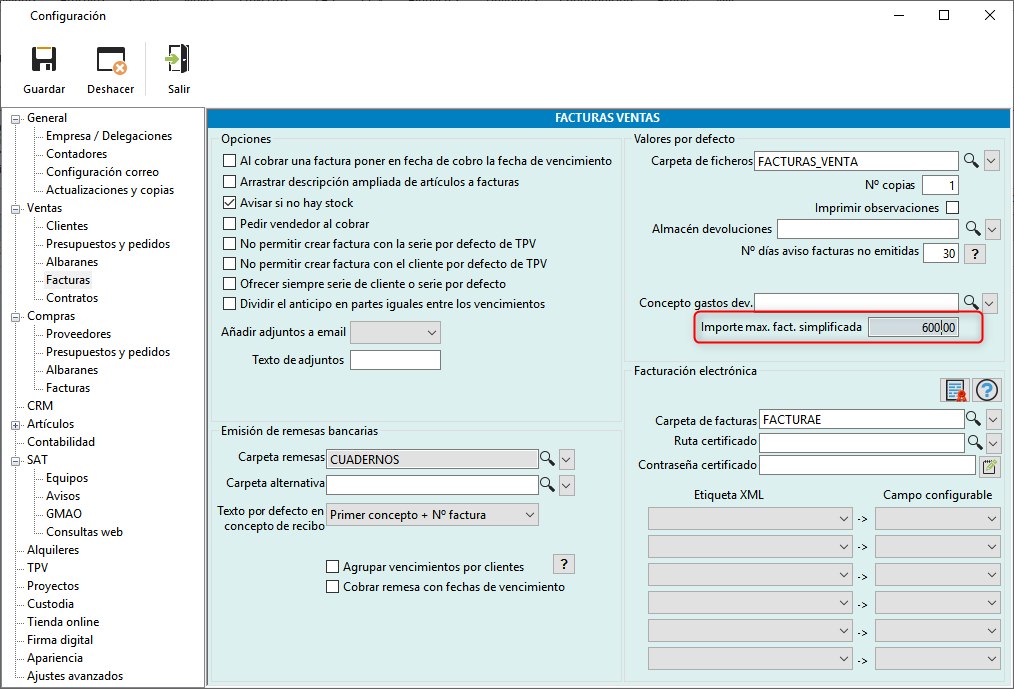1014x689 pixels.
Task: Click Nº días aviso facturas field
Action: 940,253
